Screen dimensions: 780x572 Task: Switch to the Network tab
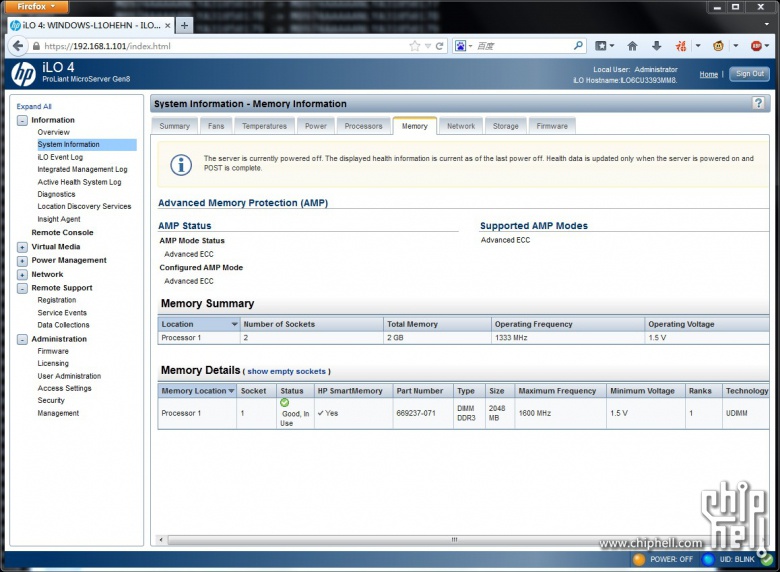(461, 126)
